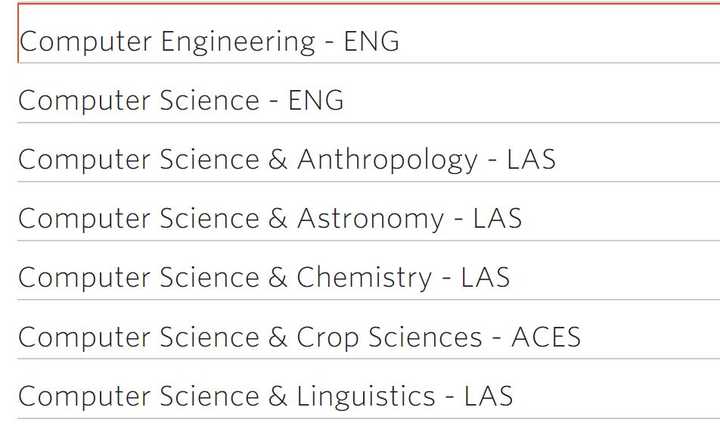
Task: Choose the only ACES college major
Action: click(x=369, y=330)
